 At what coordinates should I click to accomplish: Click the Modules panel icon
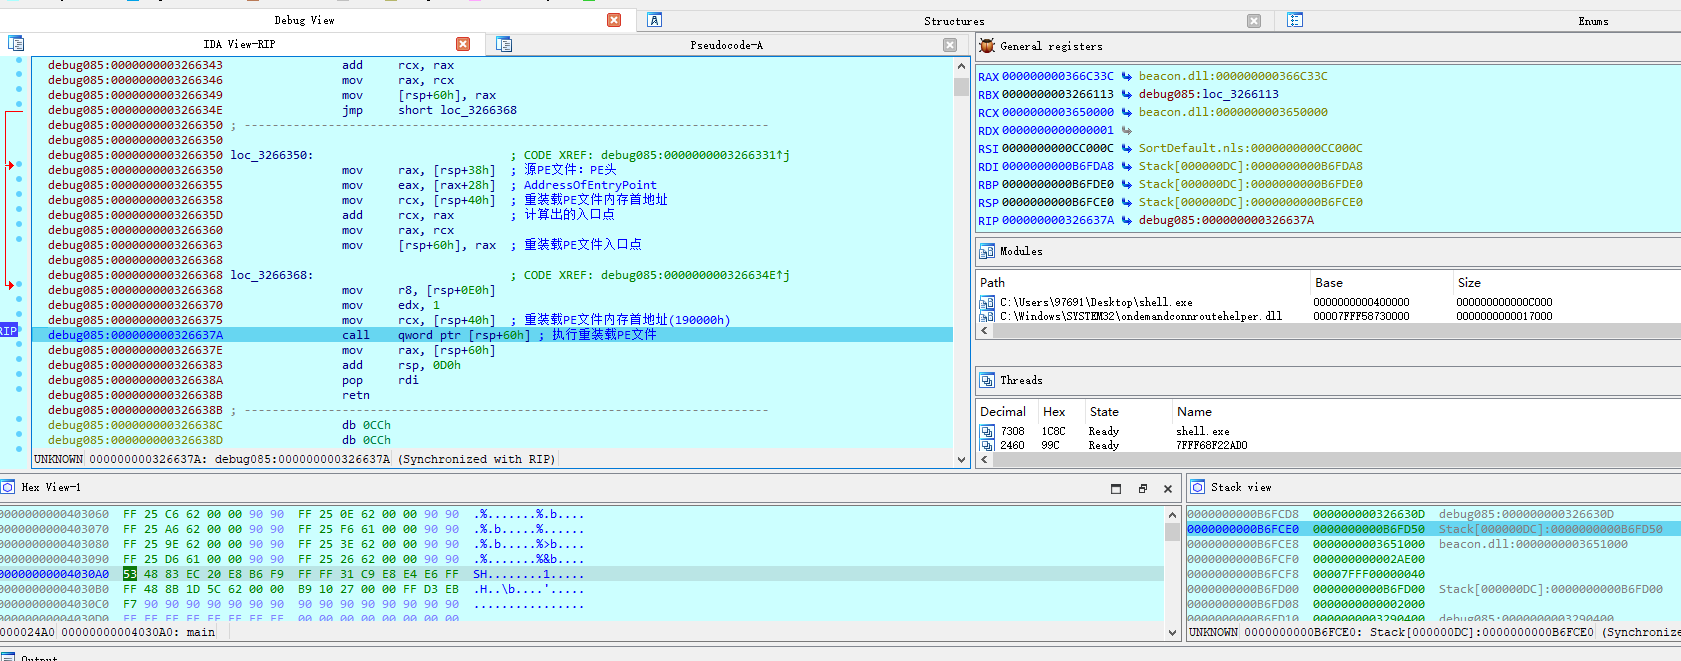pos(987,251)
